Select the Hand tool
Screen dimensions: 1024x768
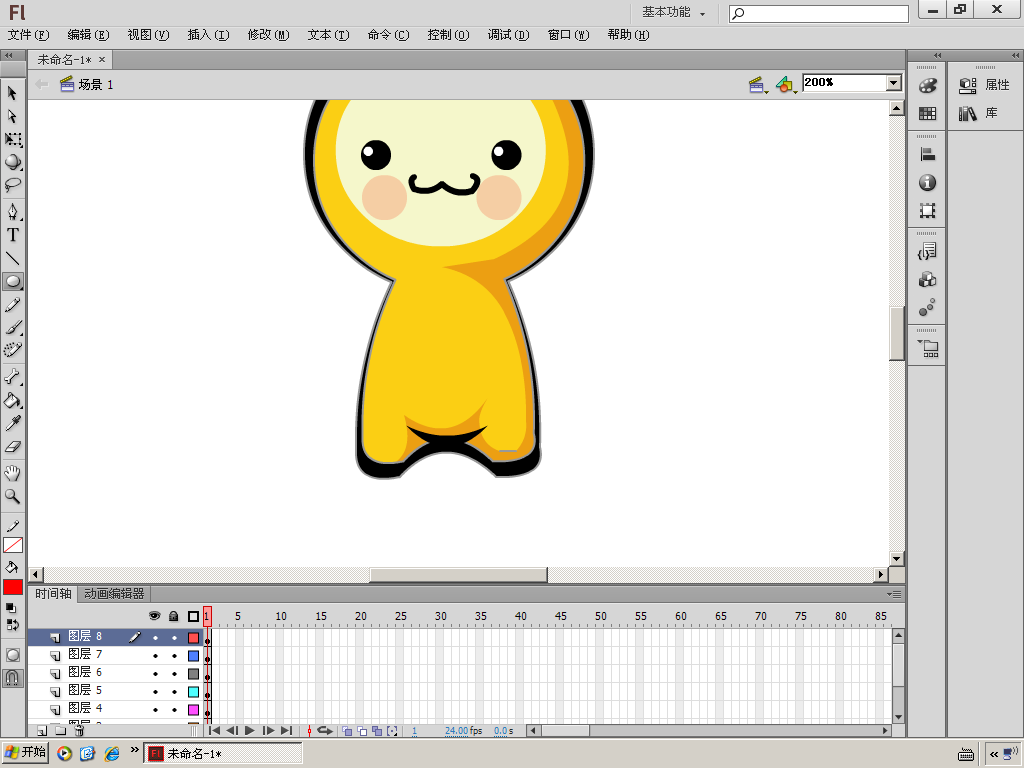[12, 473]
